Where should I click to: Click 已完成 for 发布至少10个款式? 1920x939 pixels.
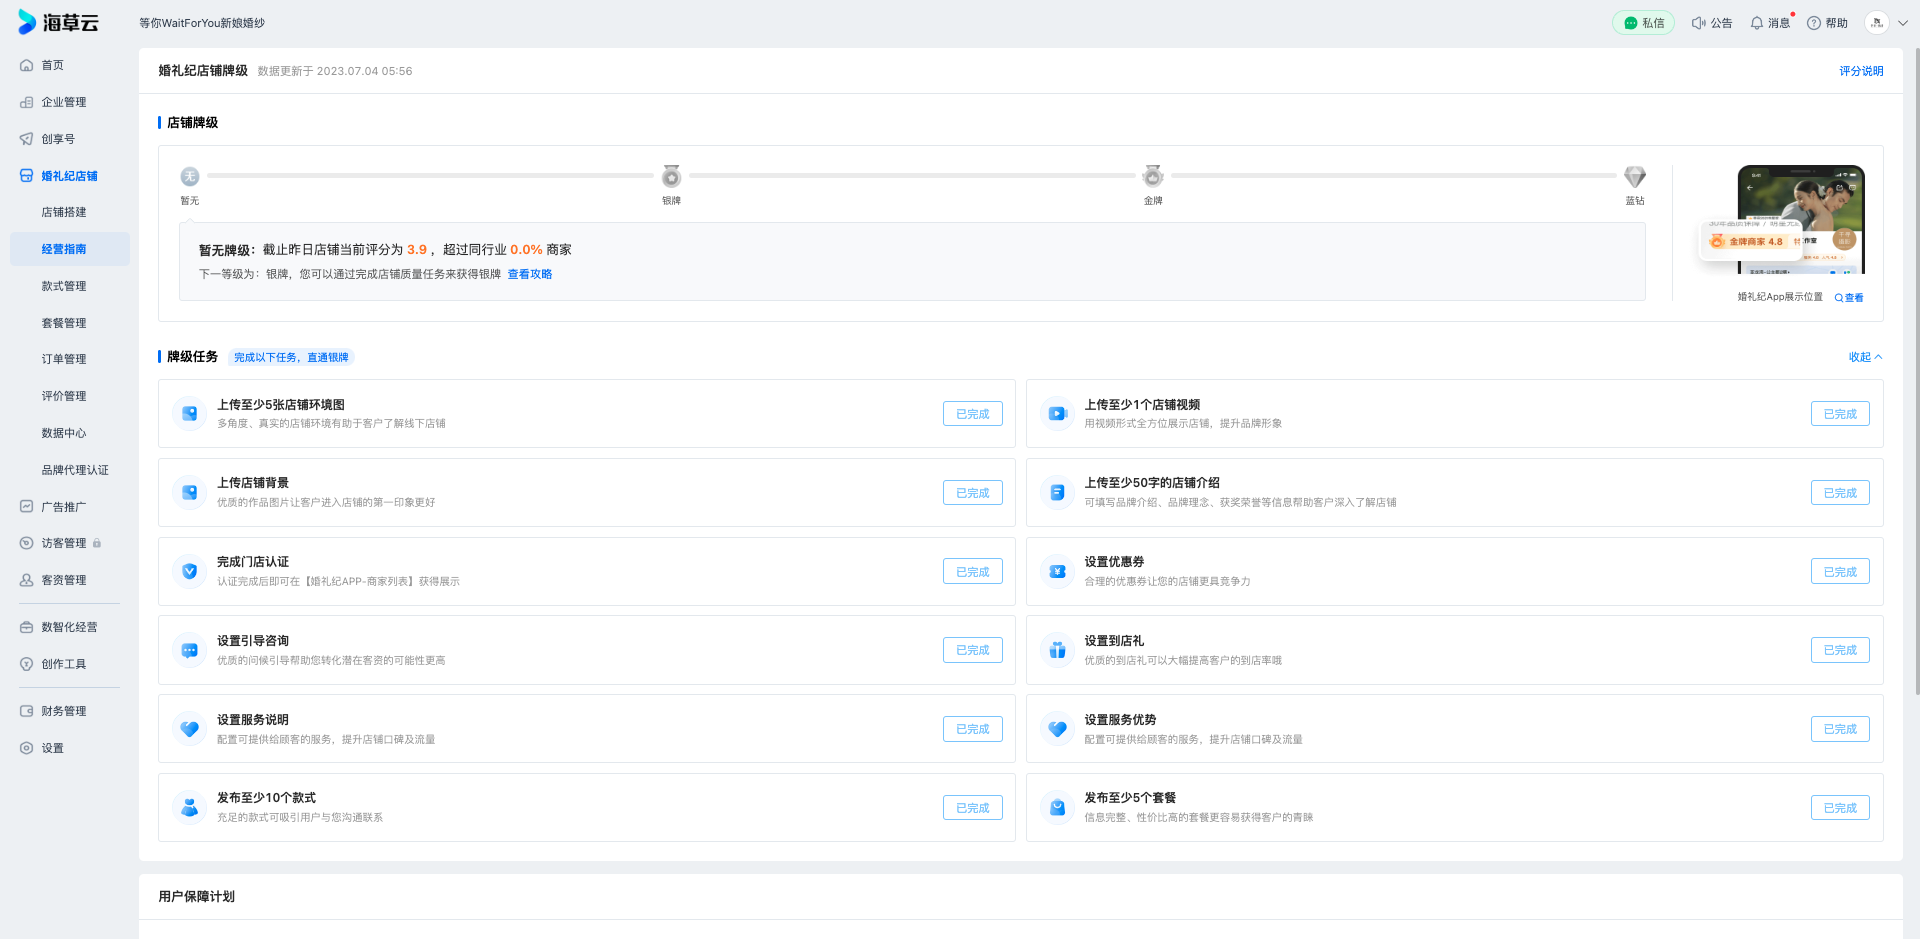point(972,808)
